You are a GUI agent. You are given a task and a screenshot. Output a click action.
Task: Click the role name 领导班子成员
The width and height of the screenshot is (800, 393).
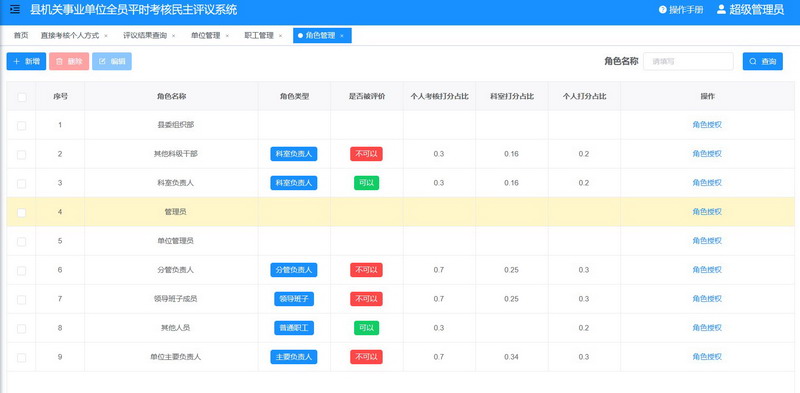click(176, 299)
